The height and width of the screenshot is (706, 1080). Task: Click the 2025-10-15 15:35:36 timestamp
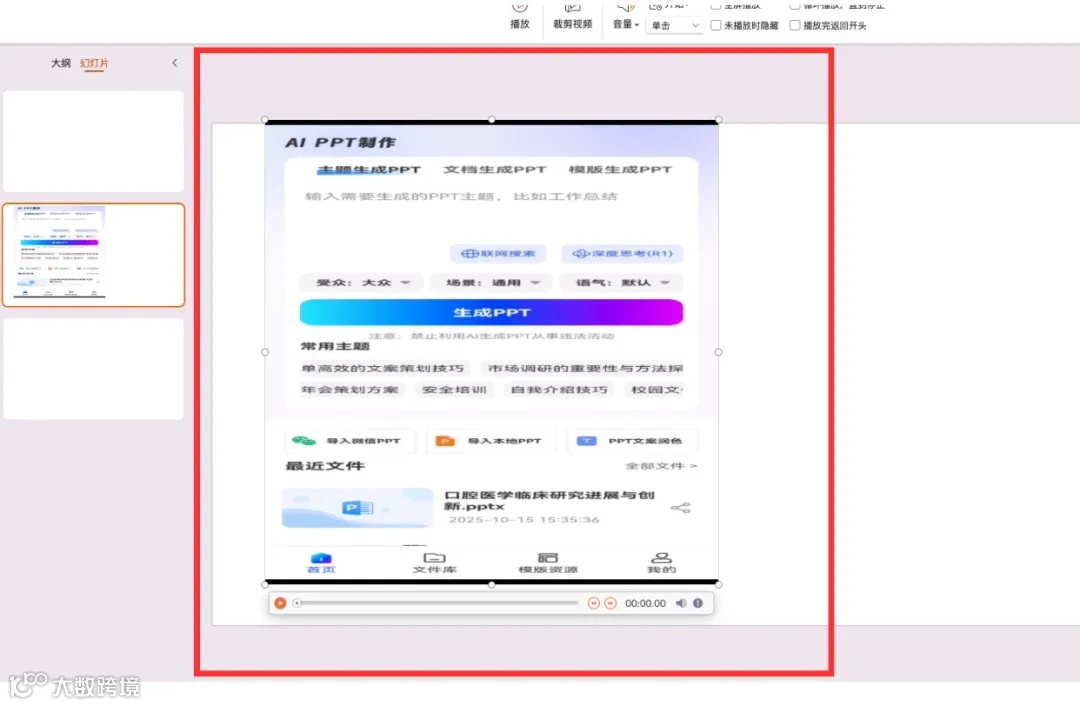[524, 520]
